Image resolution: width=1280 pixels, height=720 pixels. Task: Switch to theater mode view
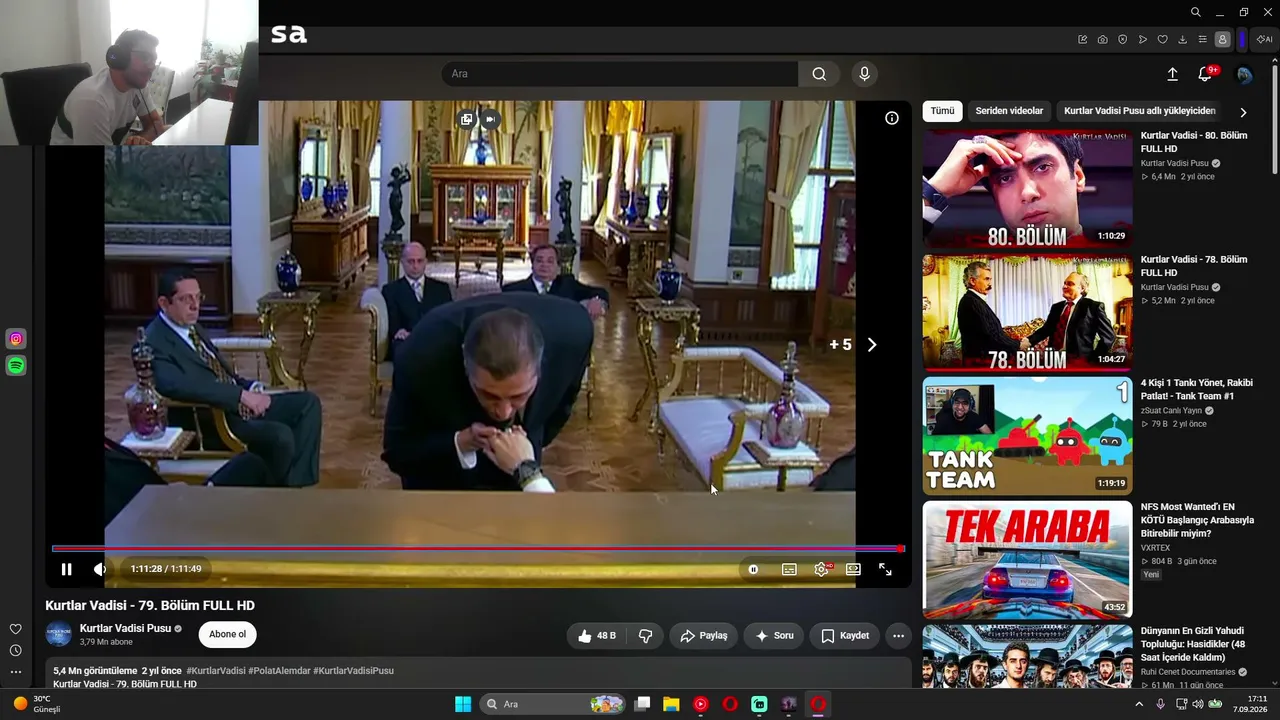[x=853, y=569]
